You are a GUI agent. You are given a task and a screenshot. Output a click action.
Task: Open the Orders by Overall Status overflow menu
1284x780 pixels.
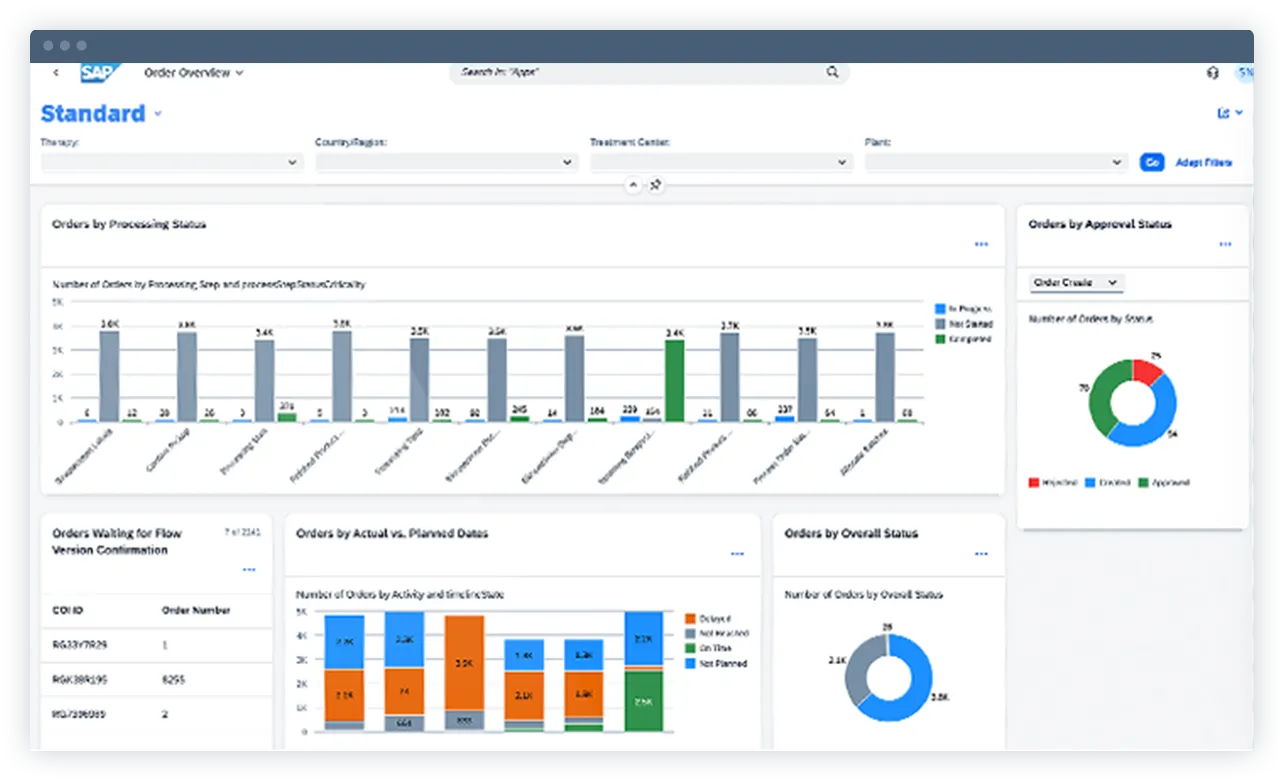pos(980,553)
